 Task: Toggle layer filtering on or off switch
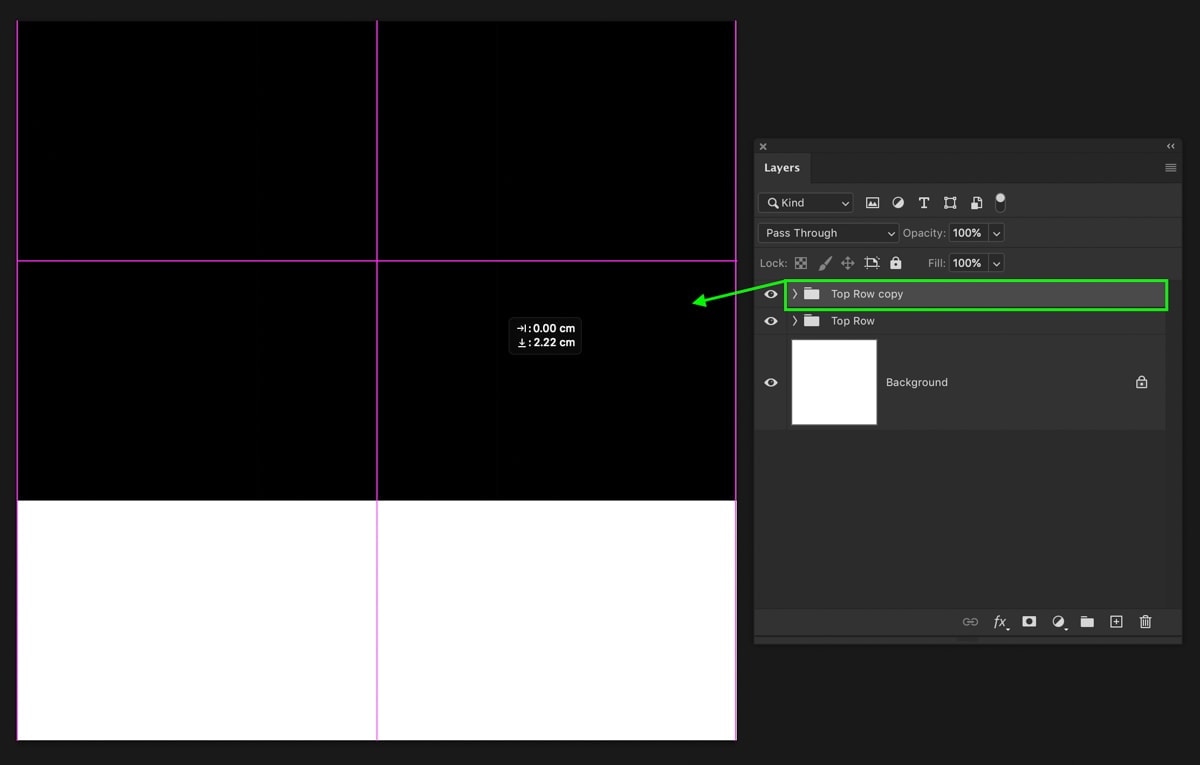1000,202
